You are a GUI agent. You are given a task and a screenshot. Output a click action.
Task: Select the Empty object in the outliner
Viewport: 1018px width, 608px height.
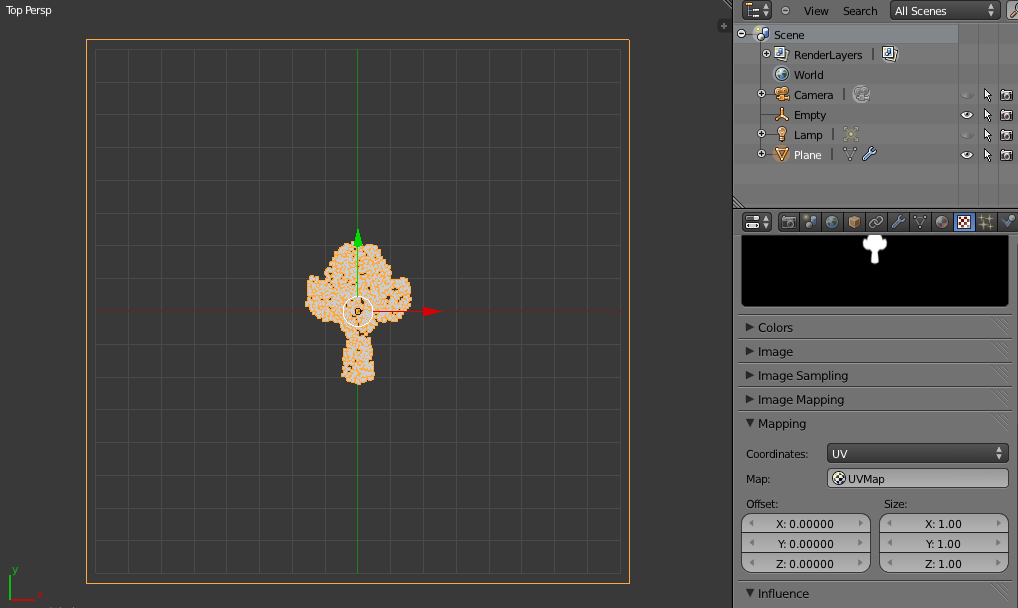810,116
